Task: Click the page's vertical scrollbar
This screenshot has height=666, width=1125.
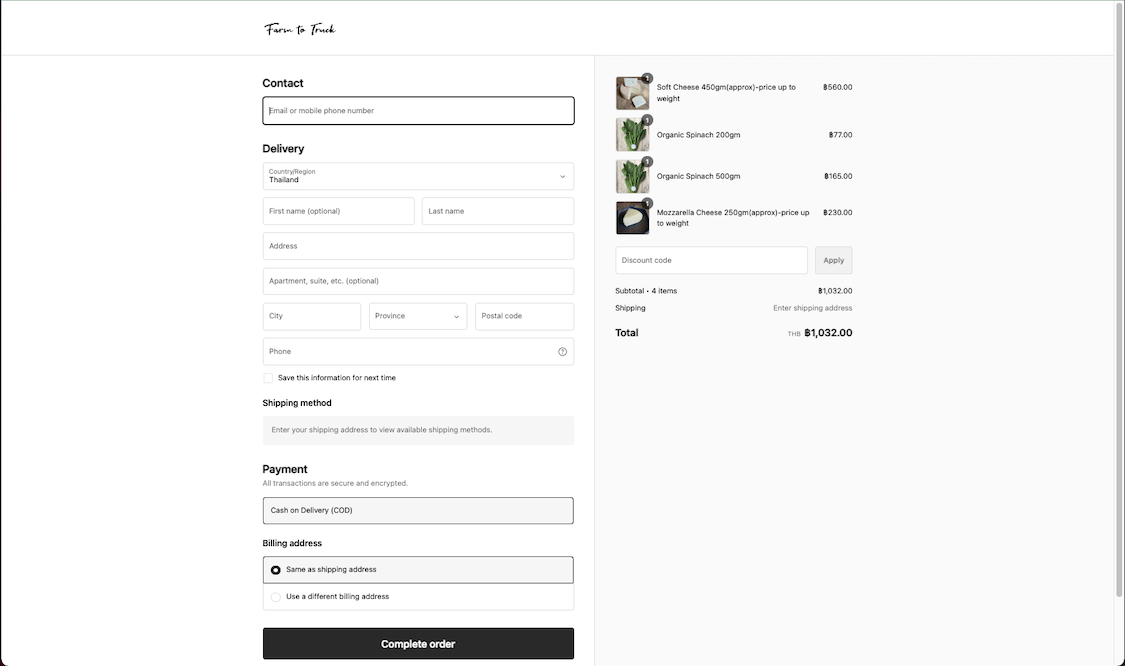Action: coord(1119,301)
